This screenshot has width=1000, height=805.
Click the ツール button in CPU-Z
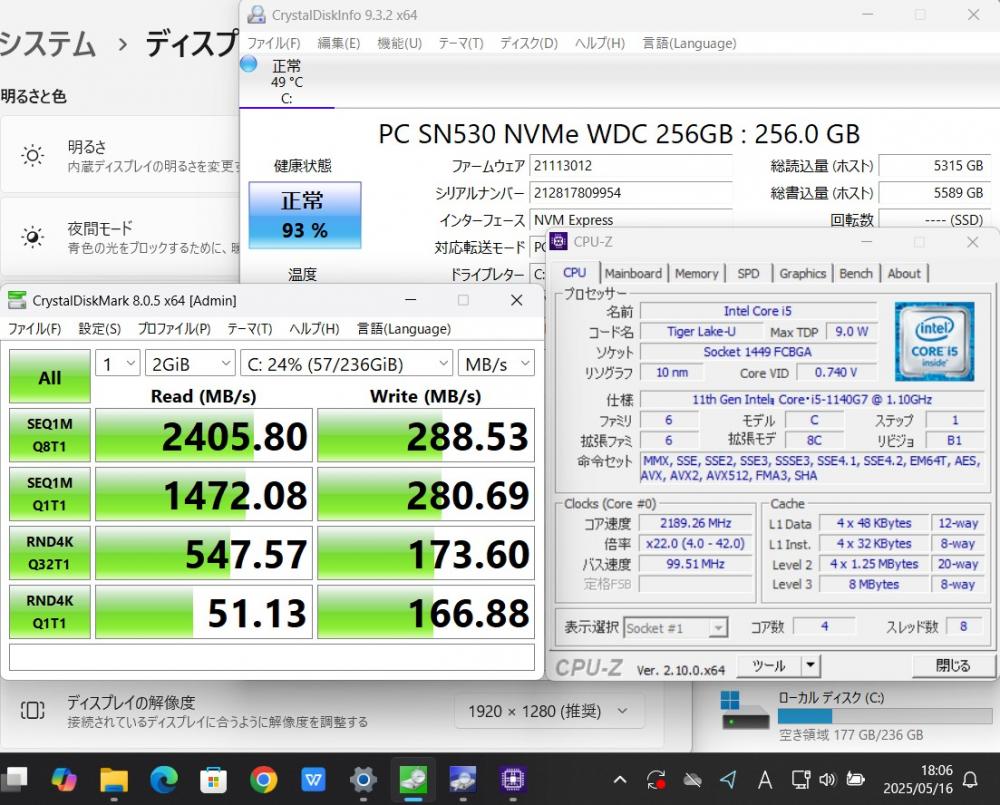768,666
